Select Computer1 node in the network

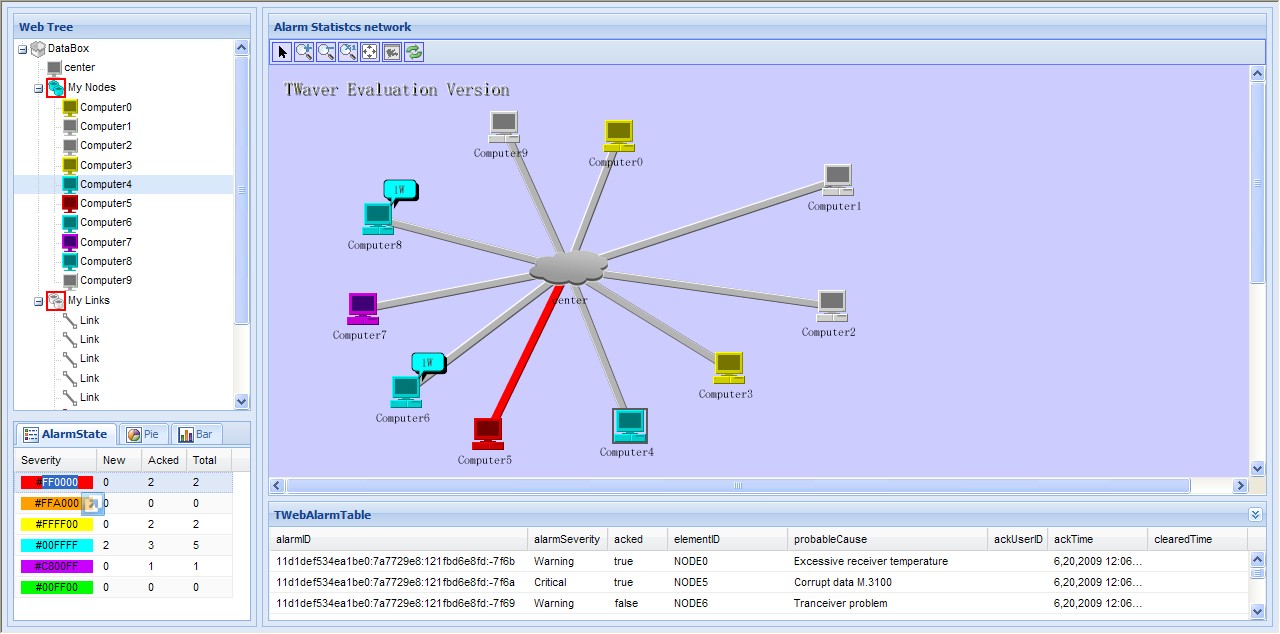coord(838,181)
